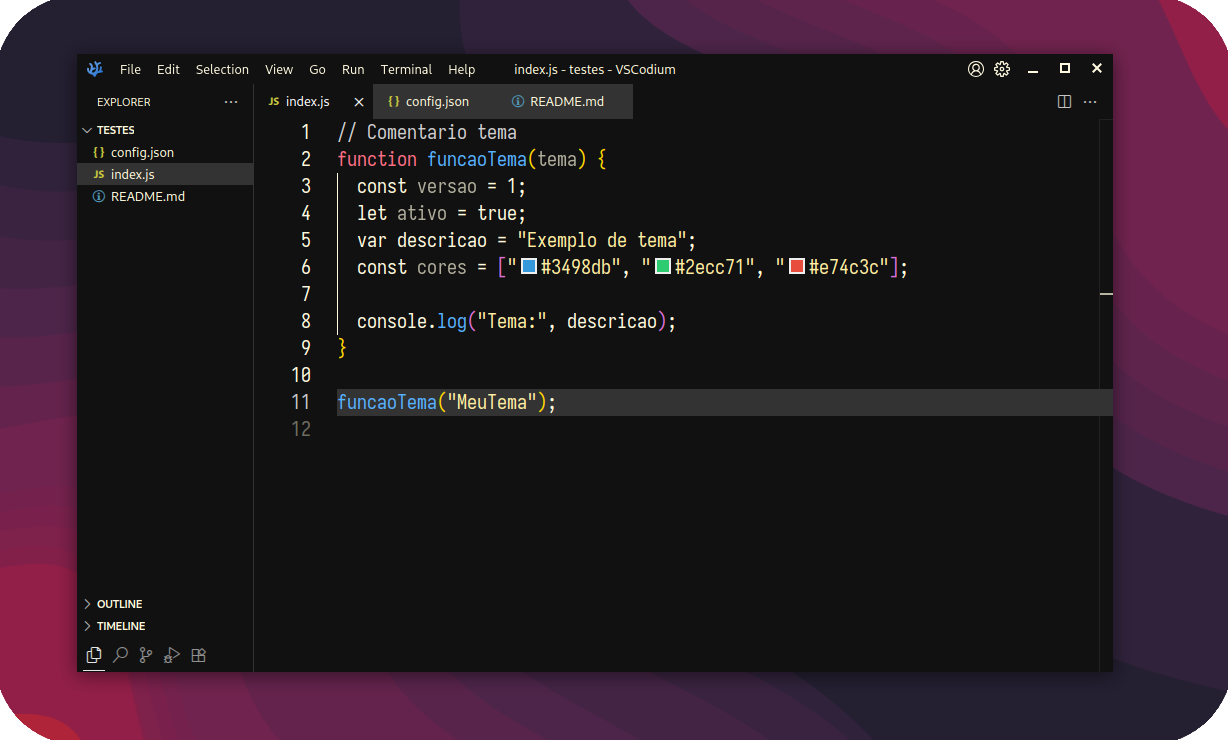This screenshot has height=740, width=1228.
Task: Click the blue #3498db color swatch
Action: click(529, 267)
